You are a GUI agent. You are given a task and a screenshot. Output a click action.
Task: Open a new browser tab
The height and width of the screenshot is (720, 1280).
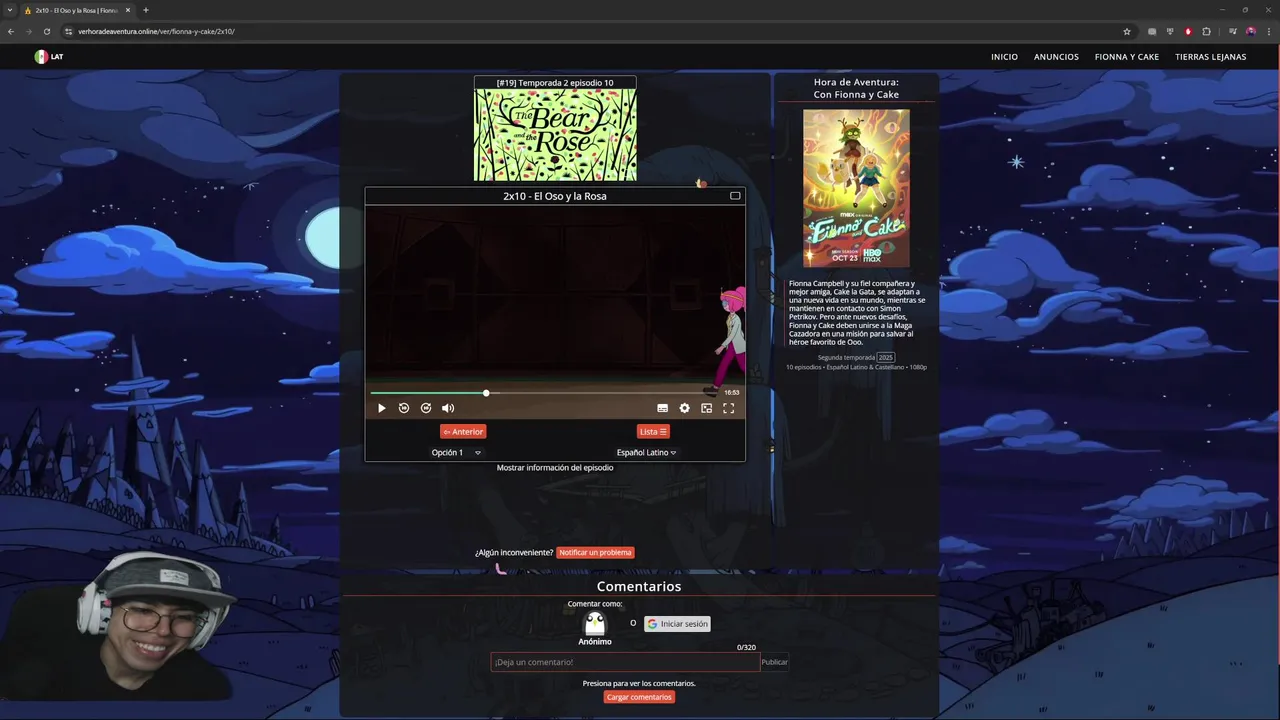point(145,10)
